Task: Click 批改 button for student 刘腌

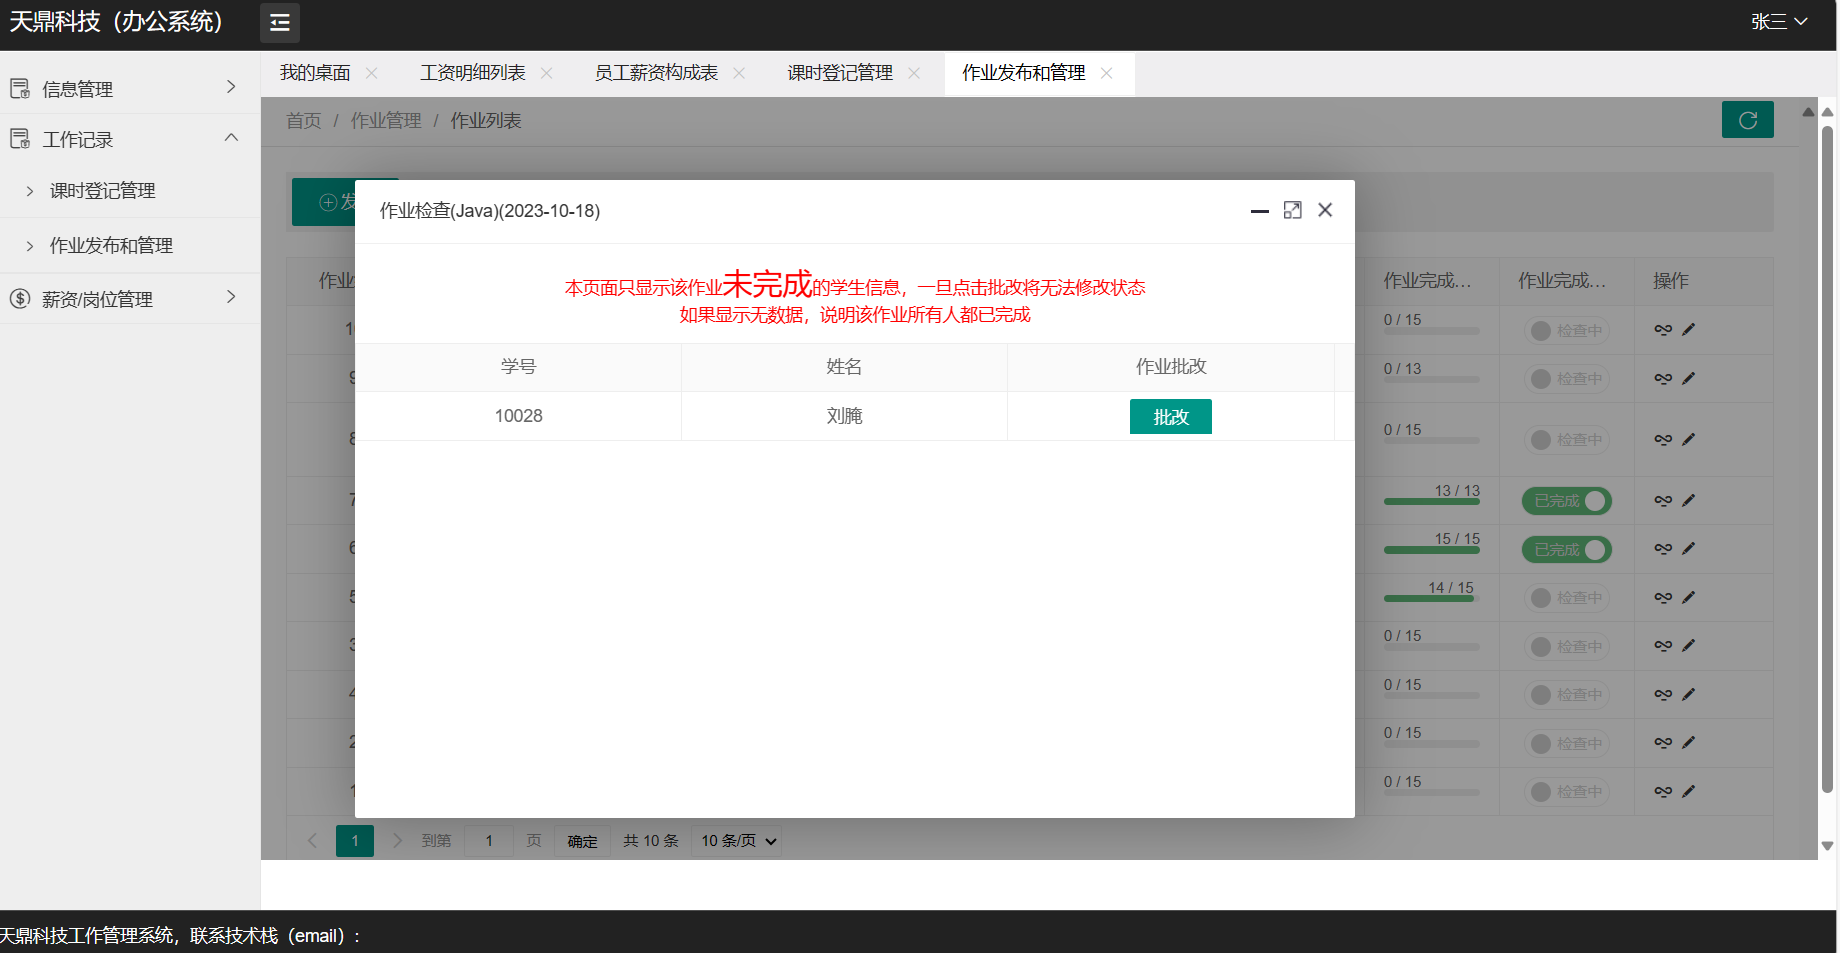Action: point(1170,417)
